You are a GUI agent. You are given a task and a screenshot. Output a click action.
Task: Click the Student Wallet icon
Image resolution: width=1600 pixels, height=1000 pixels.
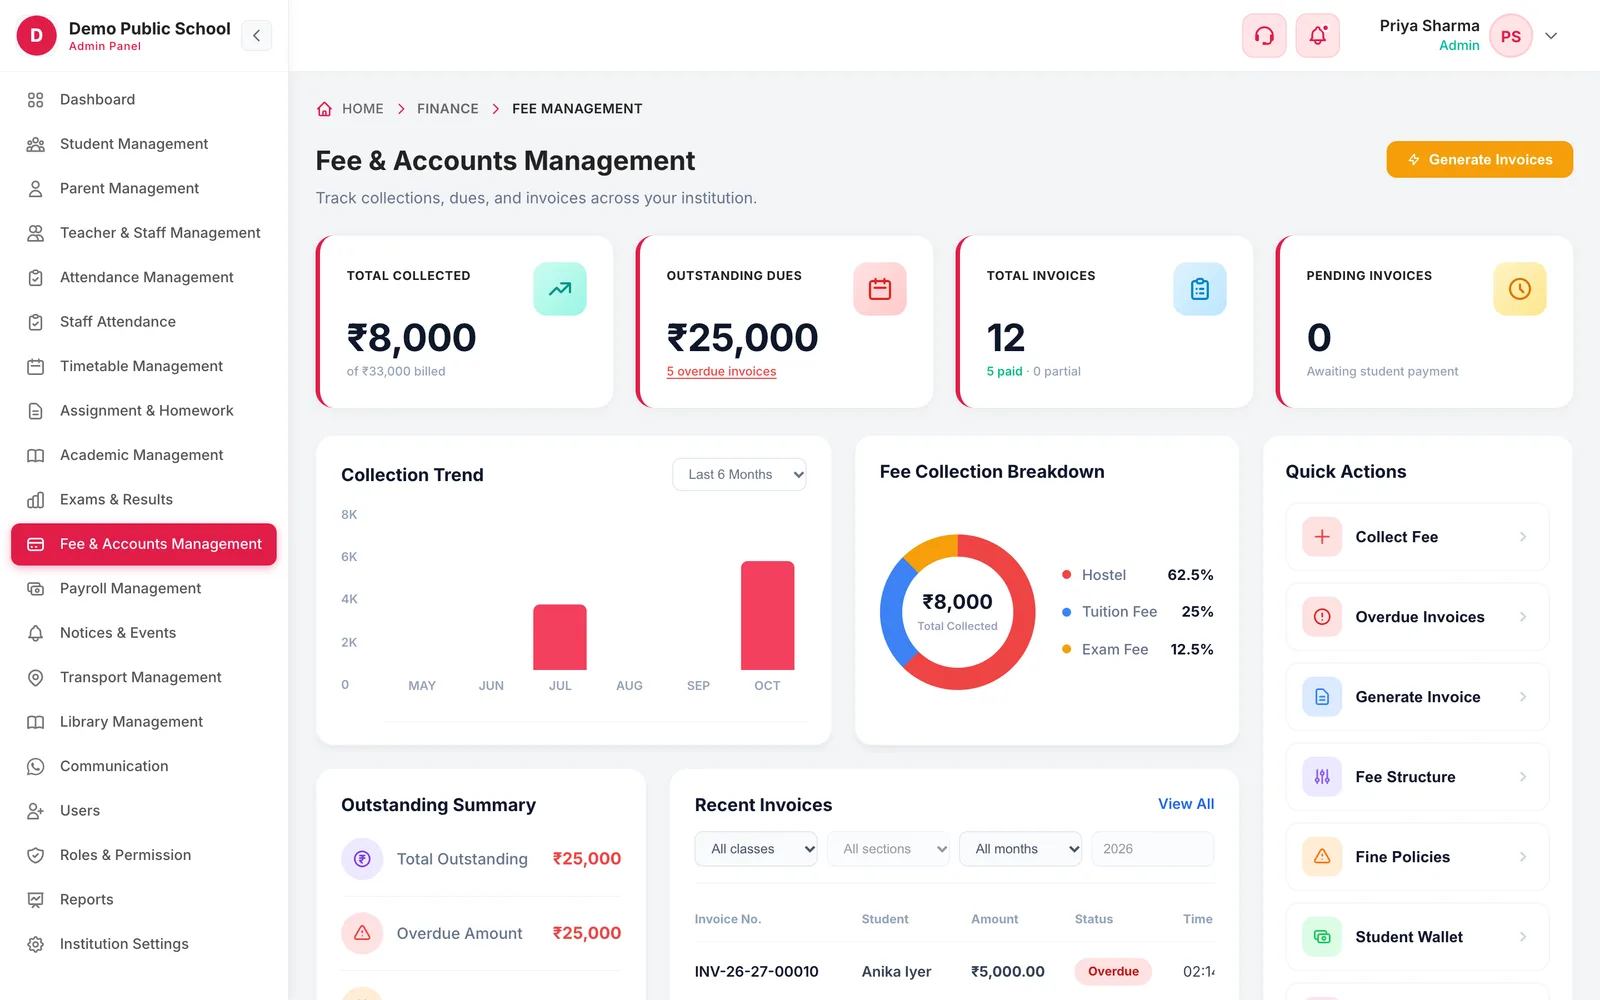click(1322, 937)
